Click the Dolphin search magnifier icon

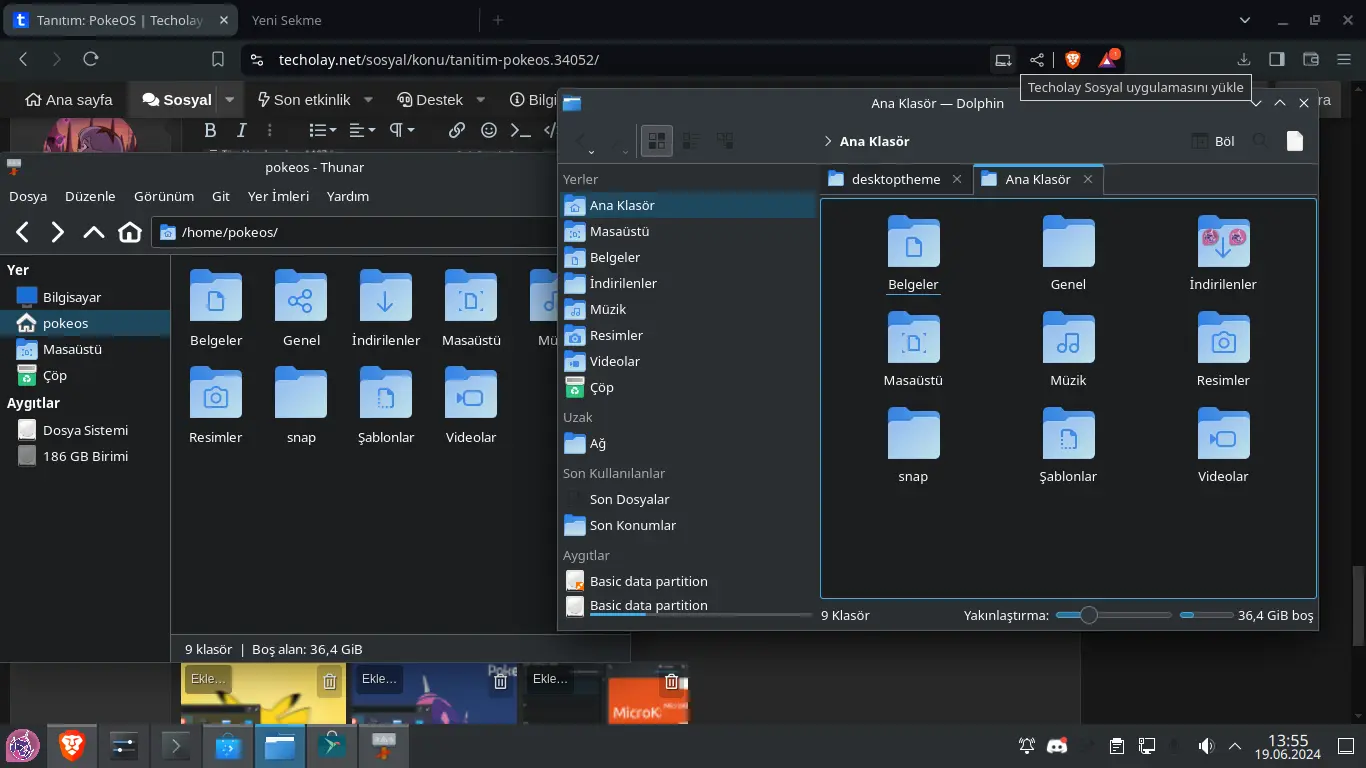(x=1260, y=141)
